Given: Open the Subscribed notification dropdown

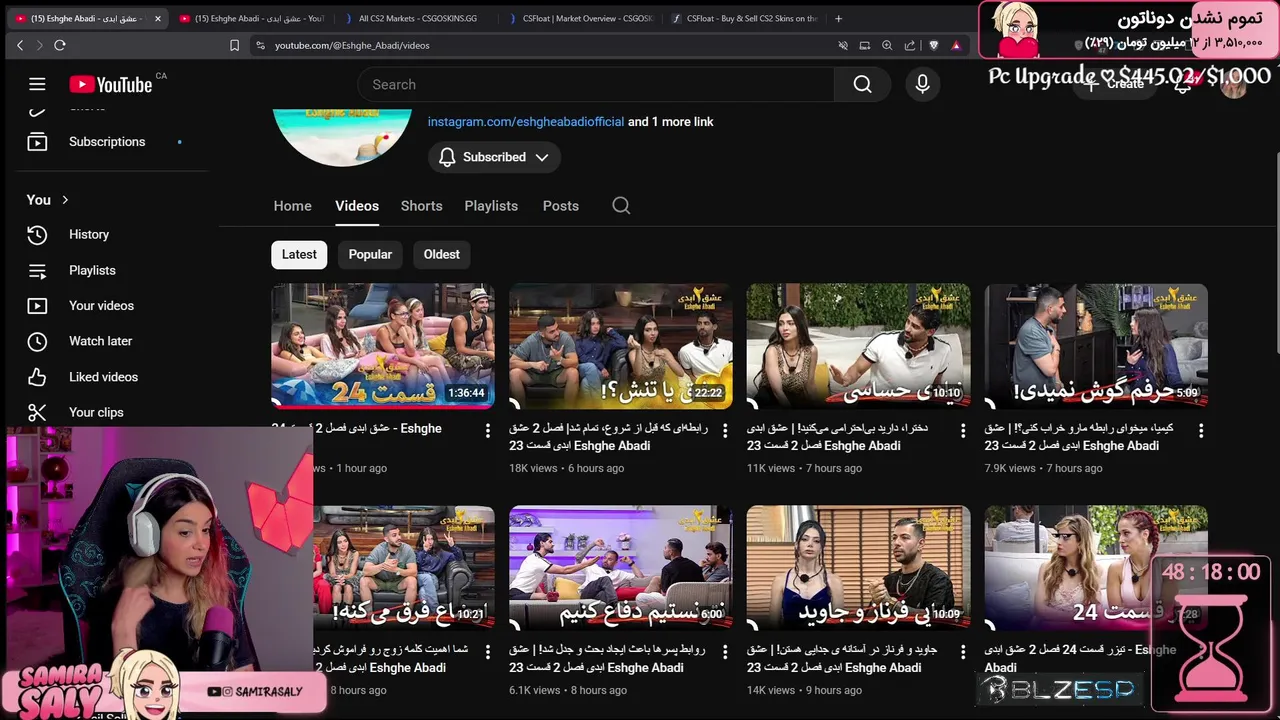Looking at the screenshot, I should (x=494, y=157).
